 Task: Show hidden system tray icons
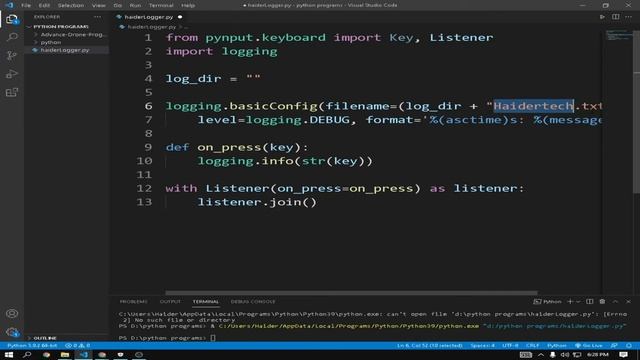click(541, 355)
